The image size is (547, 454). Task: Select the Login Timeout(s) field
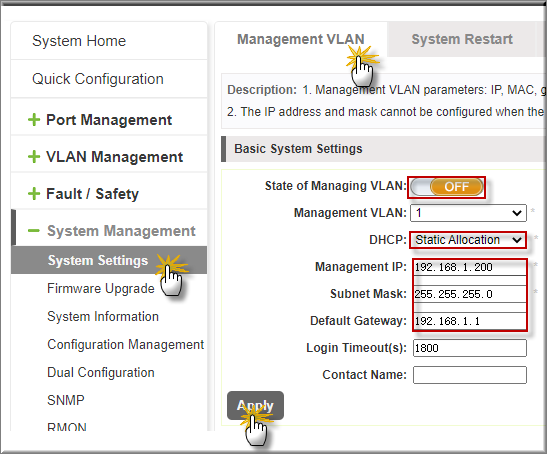tap(470, 348)
